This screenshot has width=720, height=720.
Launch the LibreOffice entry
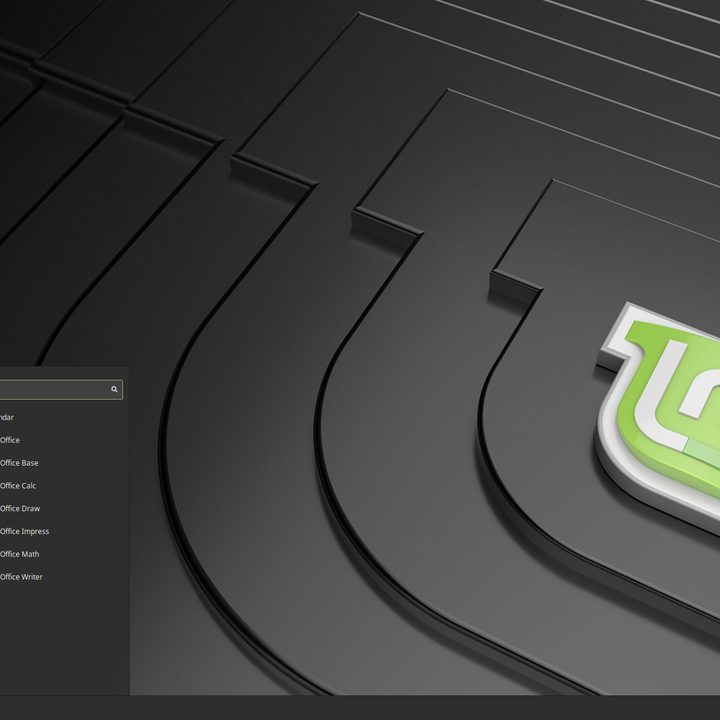tap(10, 440)
